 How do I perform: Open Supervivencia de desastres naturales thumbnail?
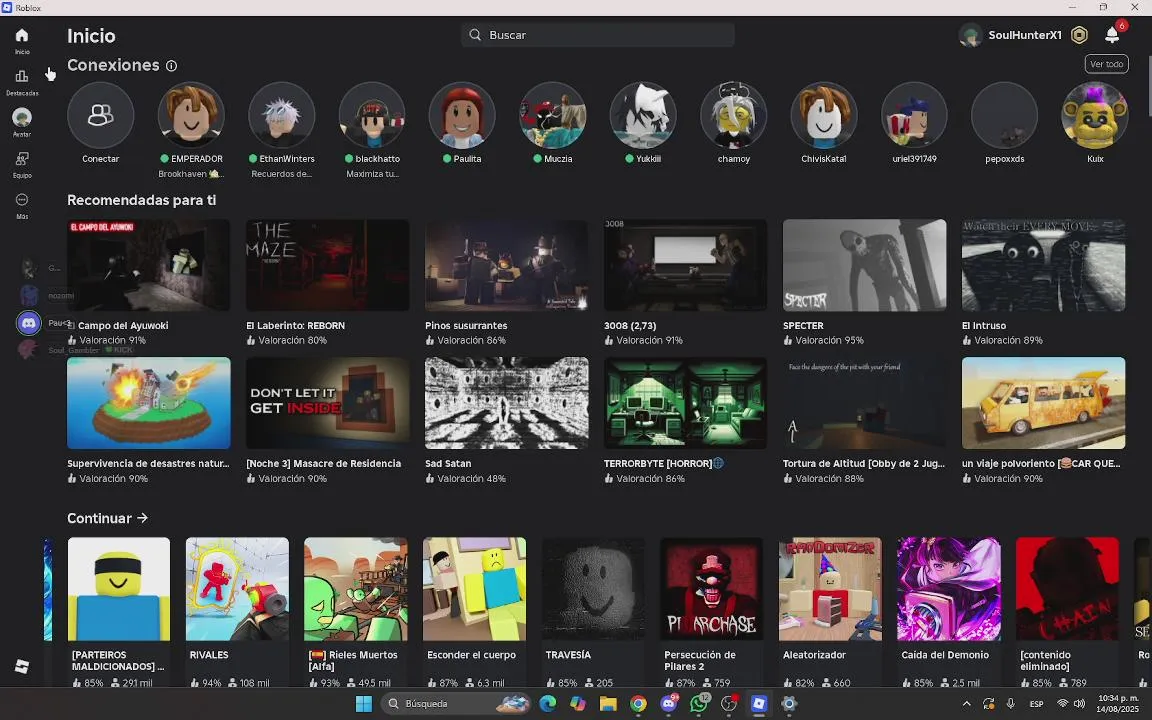coord(148,403)
